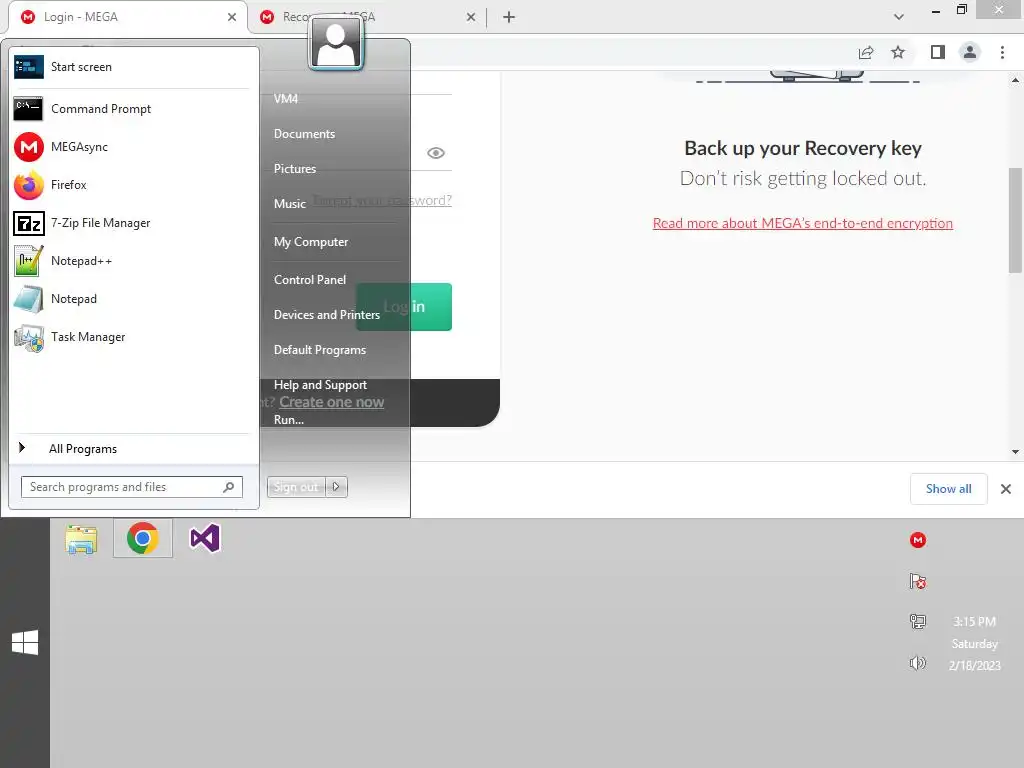Click the volume speaker icon
The width and height of the screenshot is (1024, 768).
point(918,664)
